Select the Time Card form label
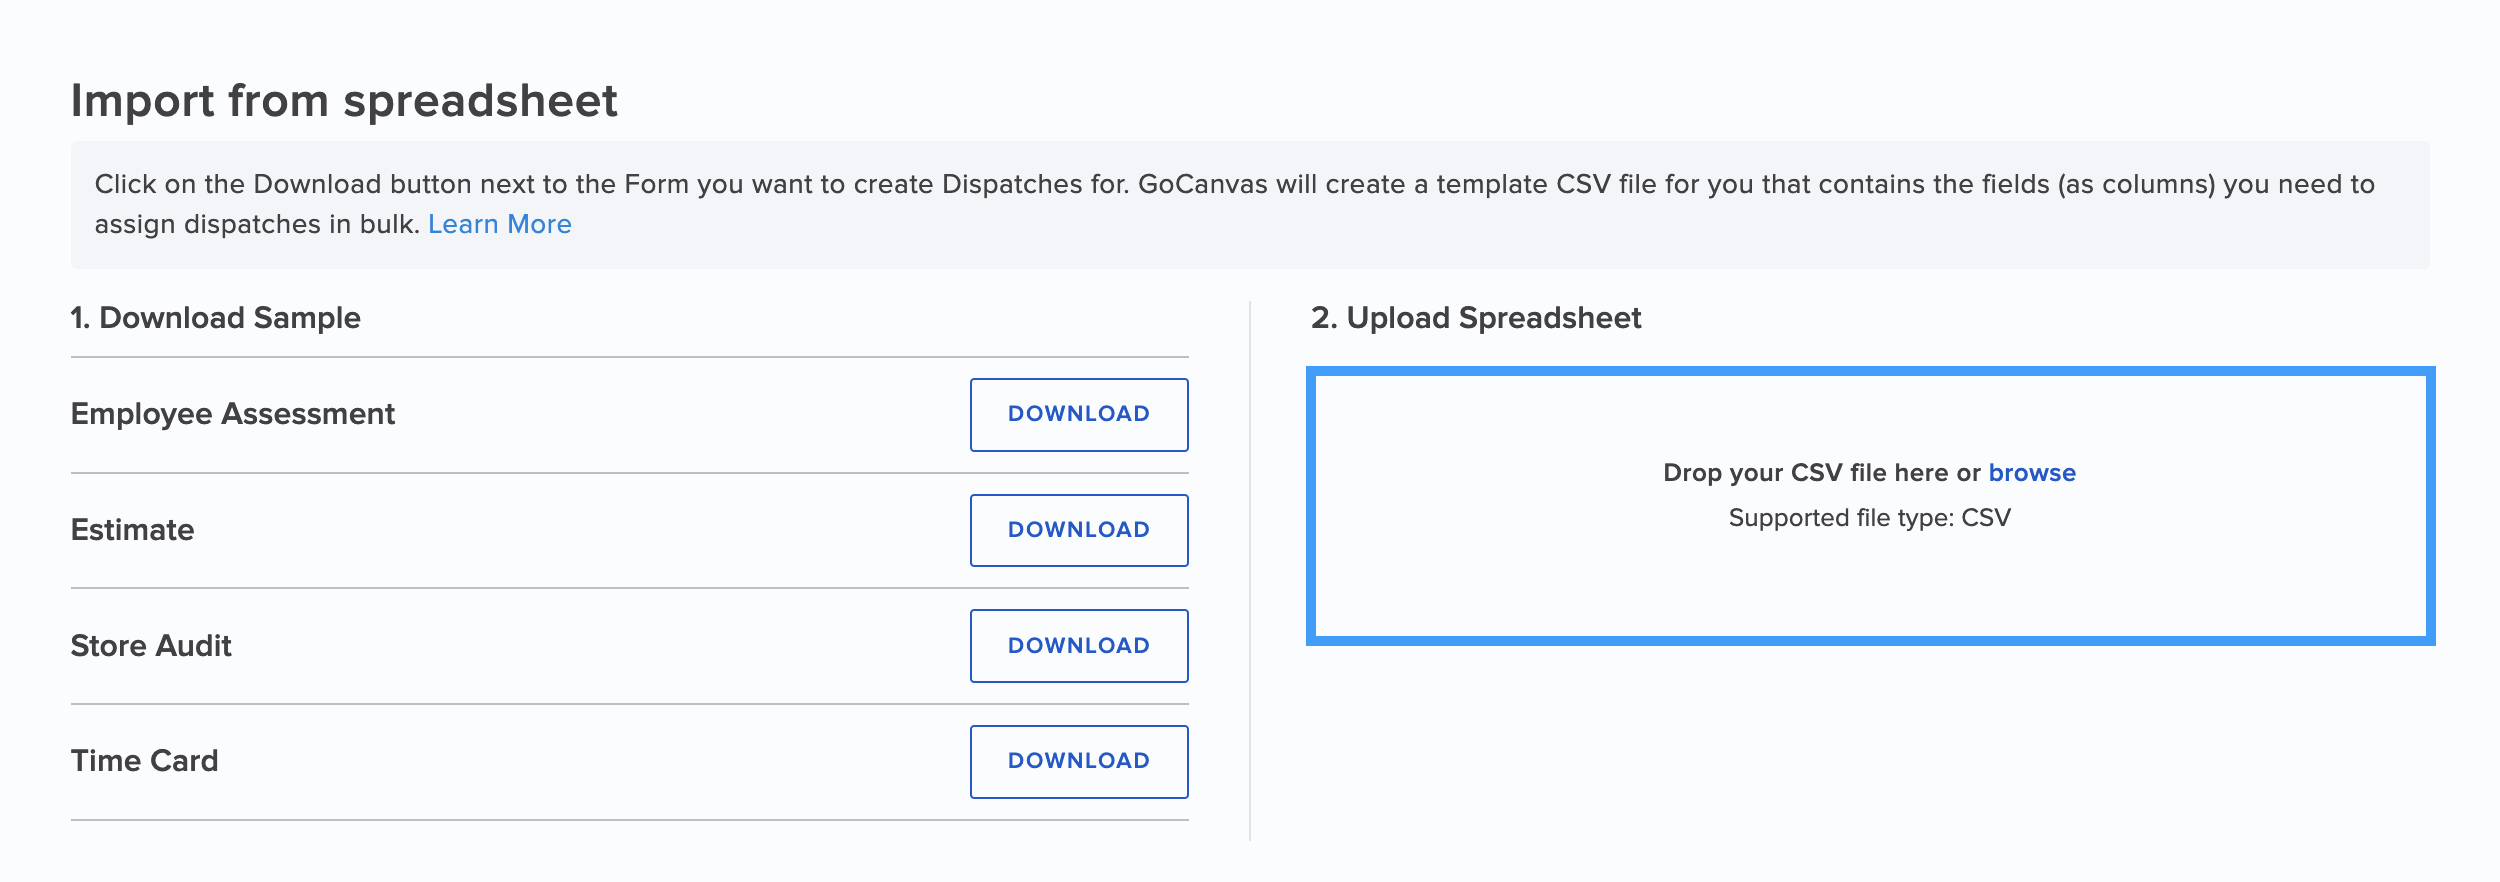 pos(146,760)
